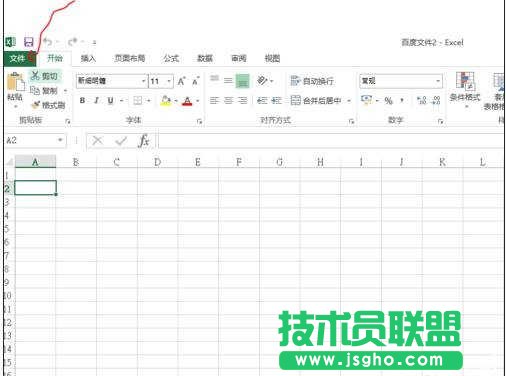Click the Top Align icon
The height and width of the screenshot is (376, 506).
(x=214, y=79)
